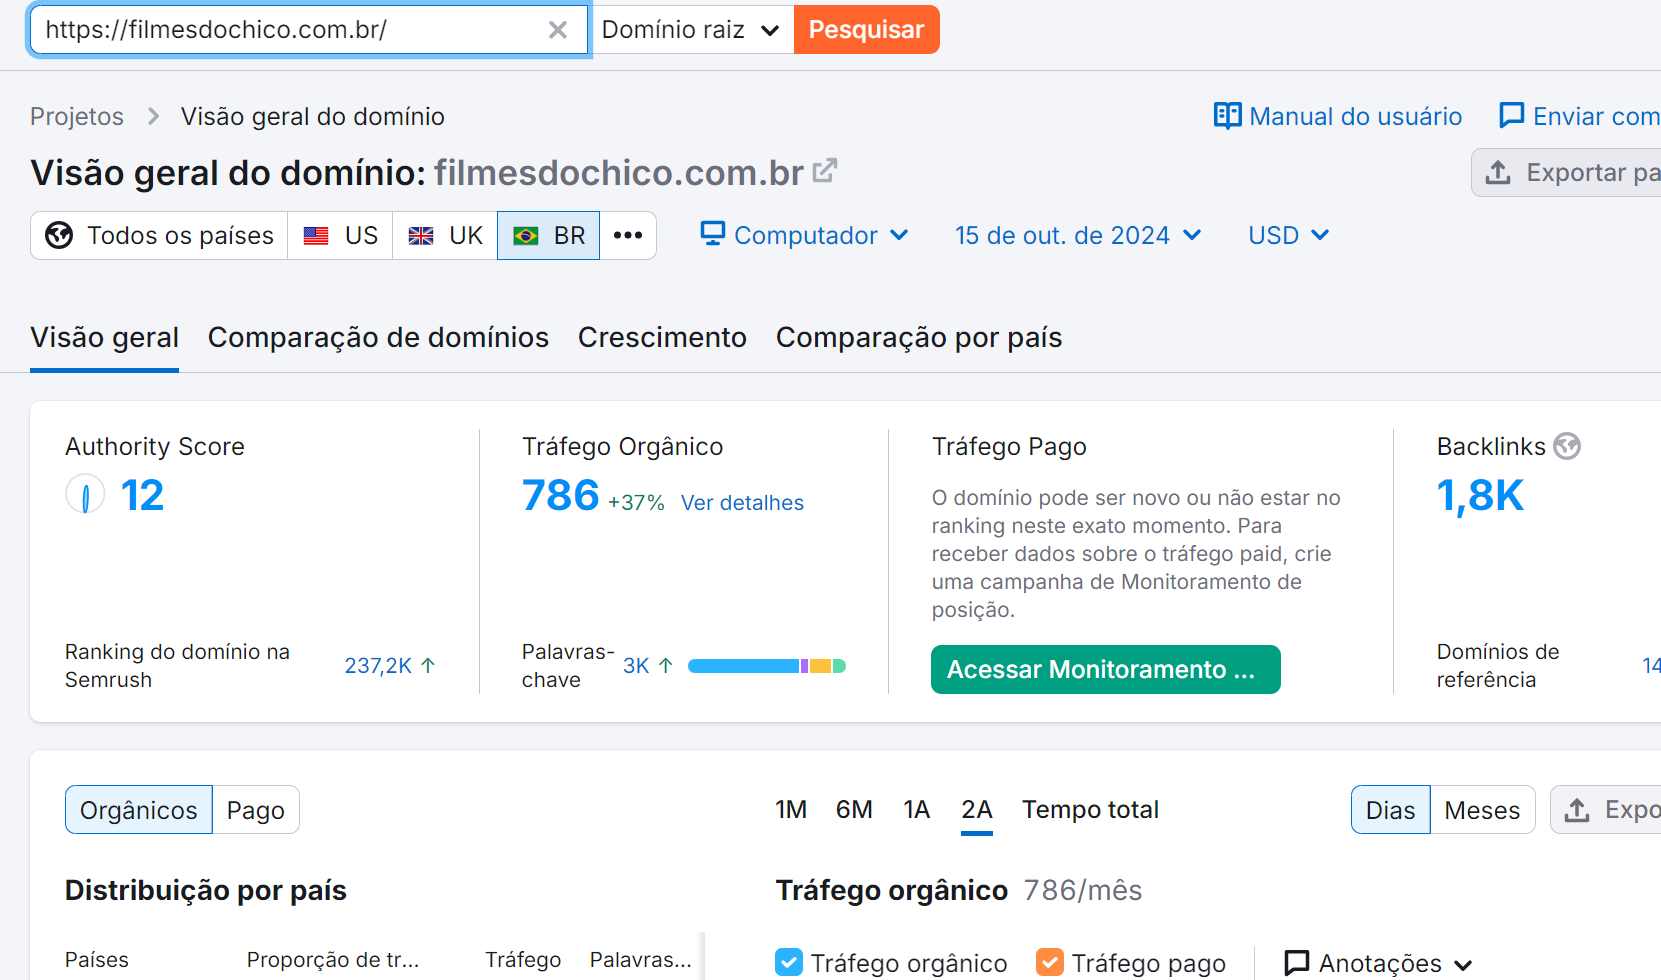Image resolution: width=1661 pixels, height=980 pixels.
Task: Open Ver detalhes for organic traffic
Action: tap(742, 503)
